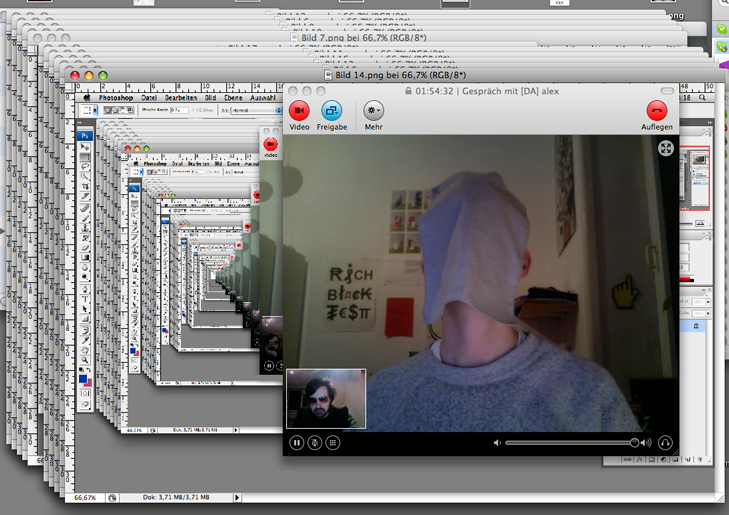Pause the Skype video call
729x515 pixels.
click(297, 442)
